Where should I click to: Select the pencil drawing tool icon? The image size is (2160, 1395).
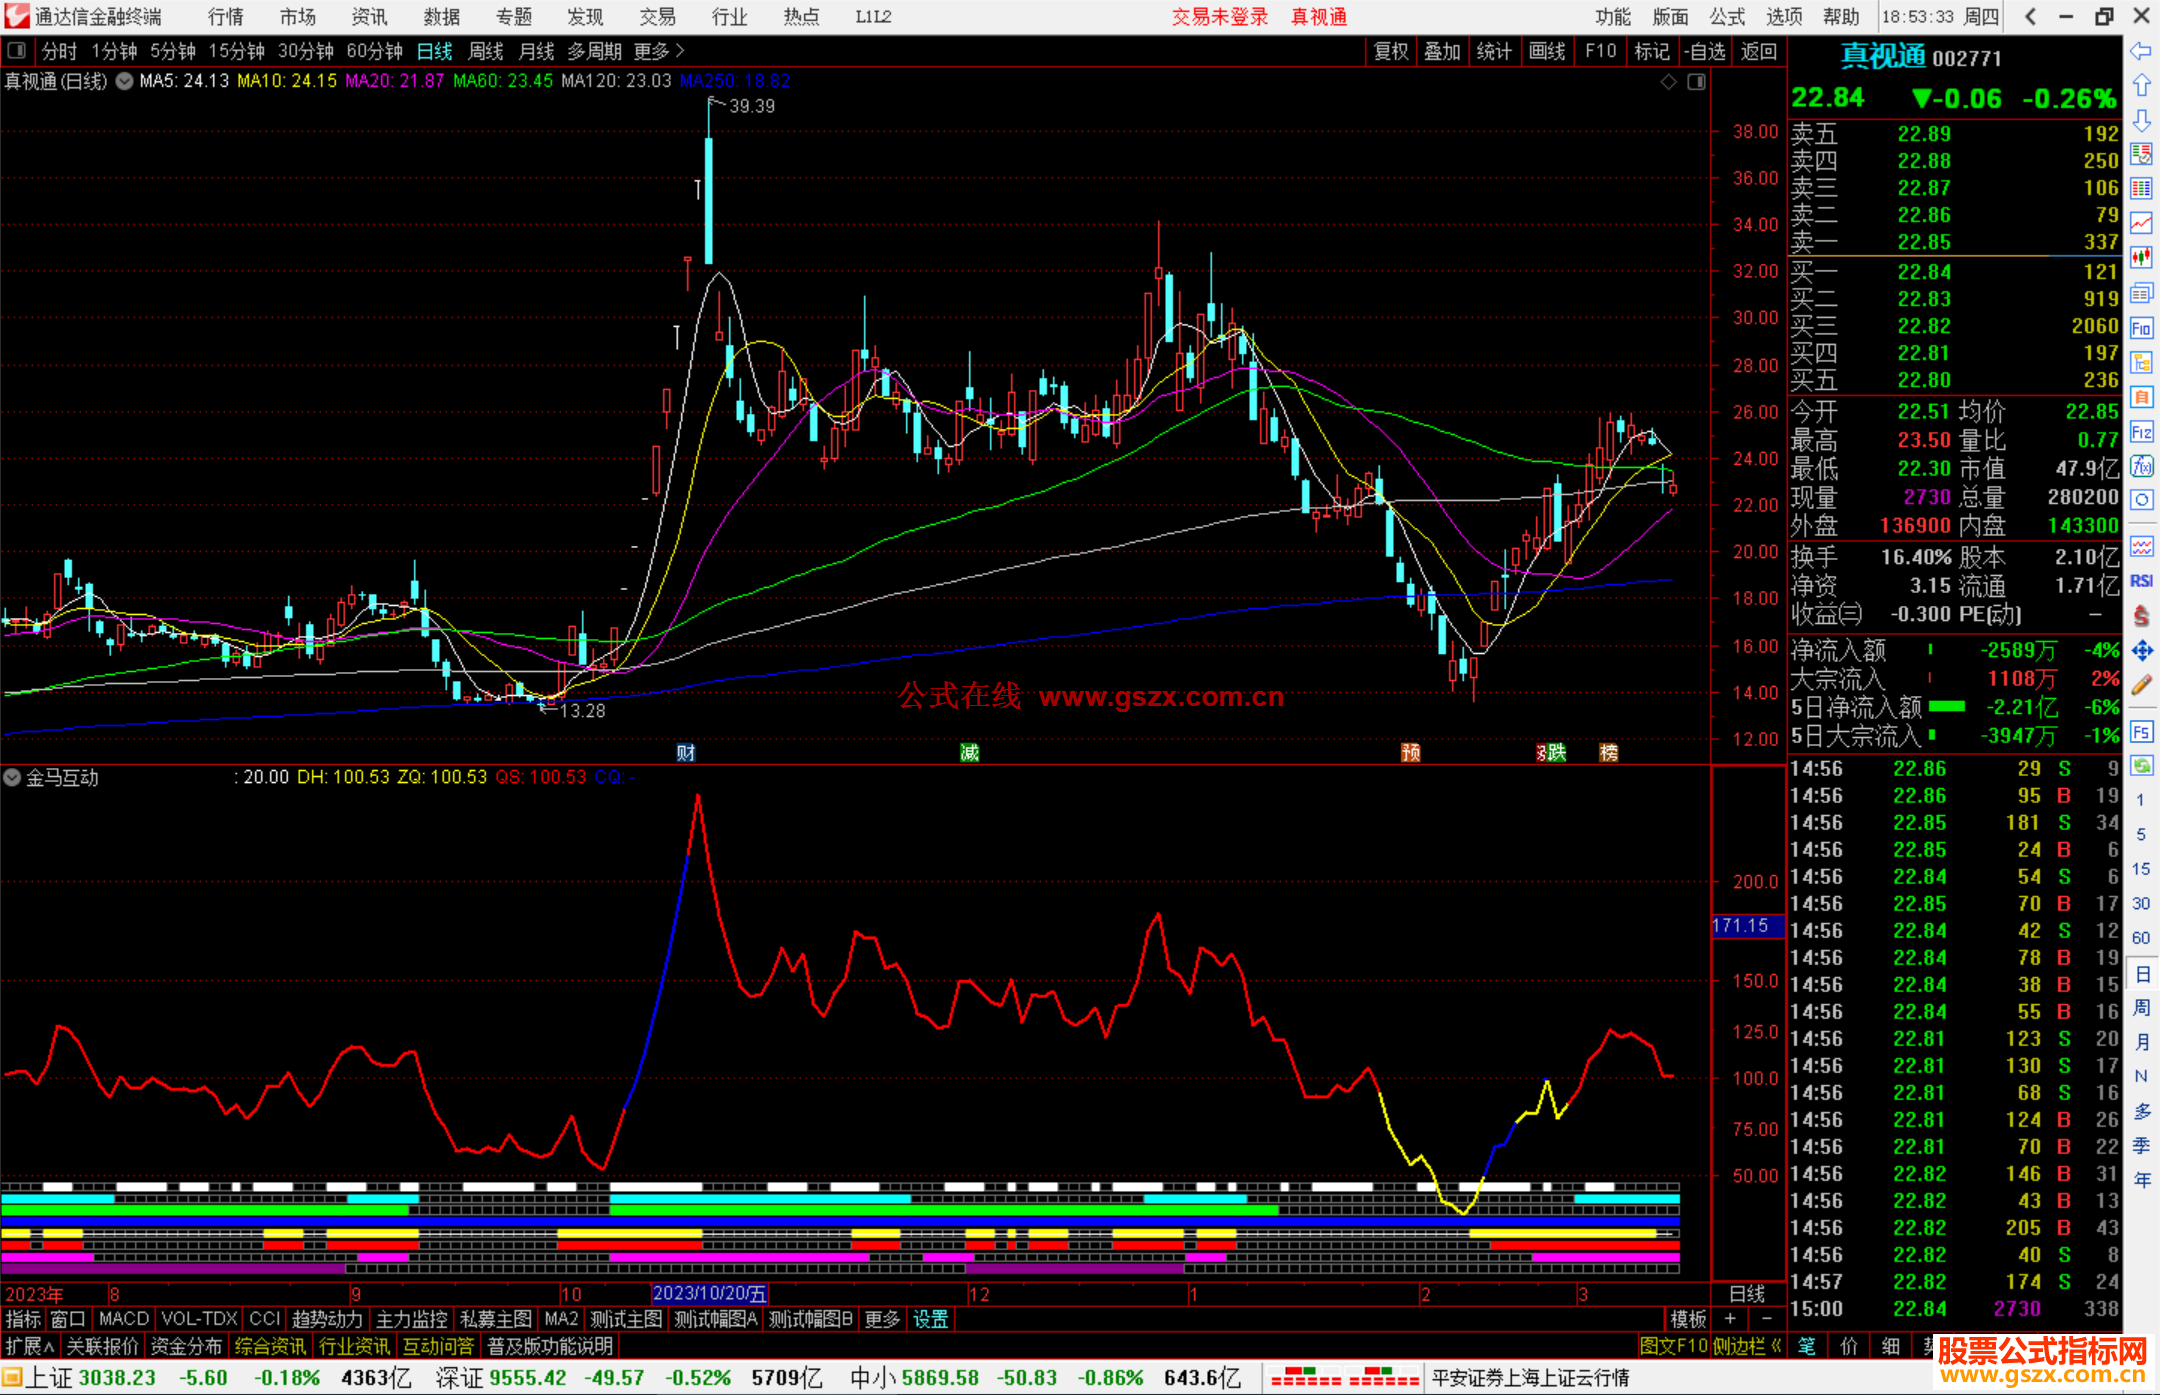pyautogui.click(x=2141, y=686)
